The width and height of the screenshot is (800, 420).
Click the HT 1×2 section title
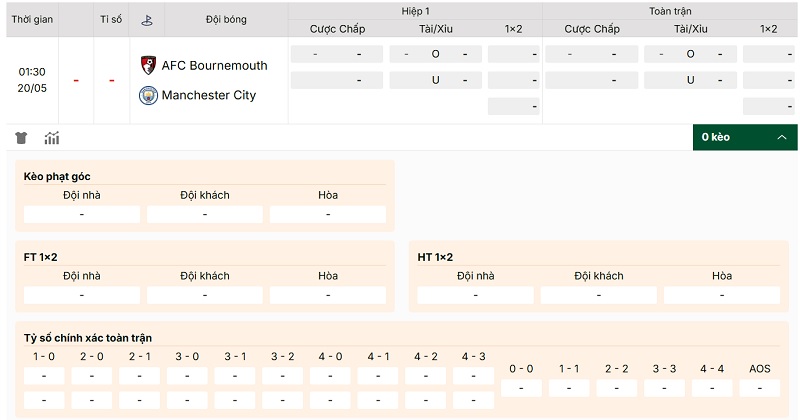(x=435, y=257)
